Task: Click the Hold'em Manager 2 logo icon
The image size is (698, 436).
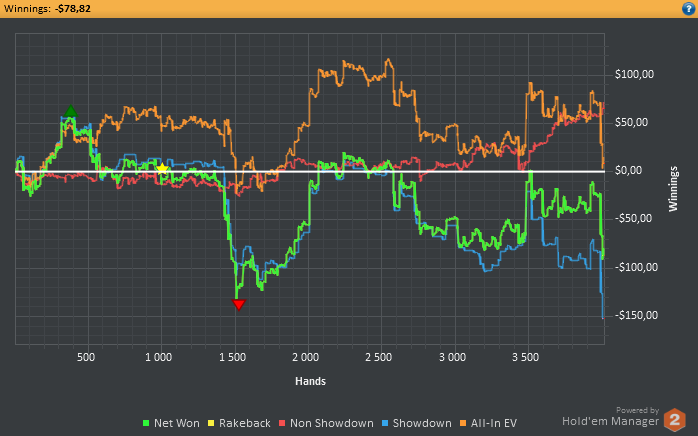Action: click(674, 420)
